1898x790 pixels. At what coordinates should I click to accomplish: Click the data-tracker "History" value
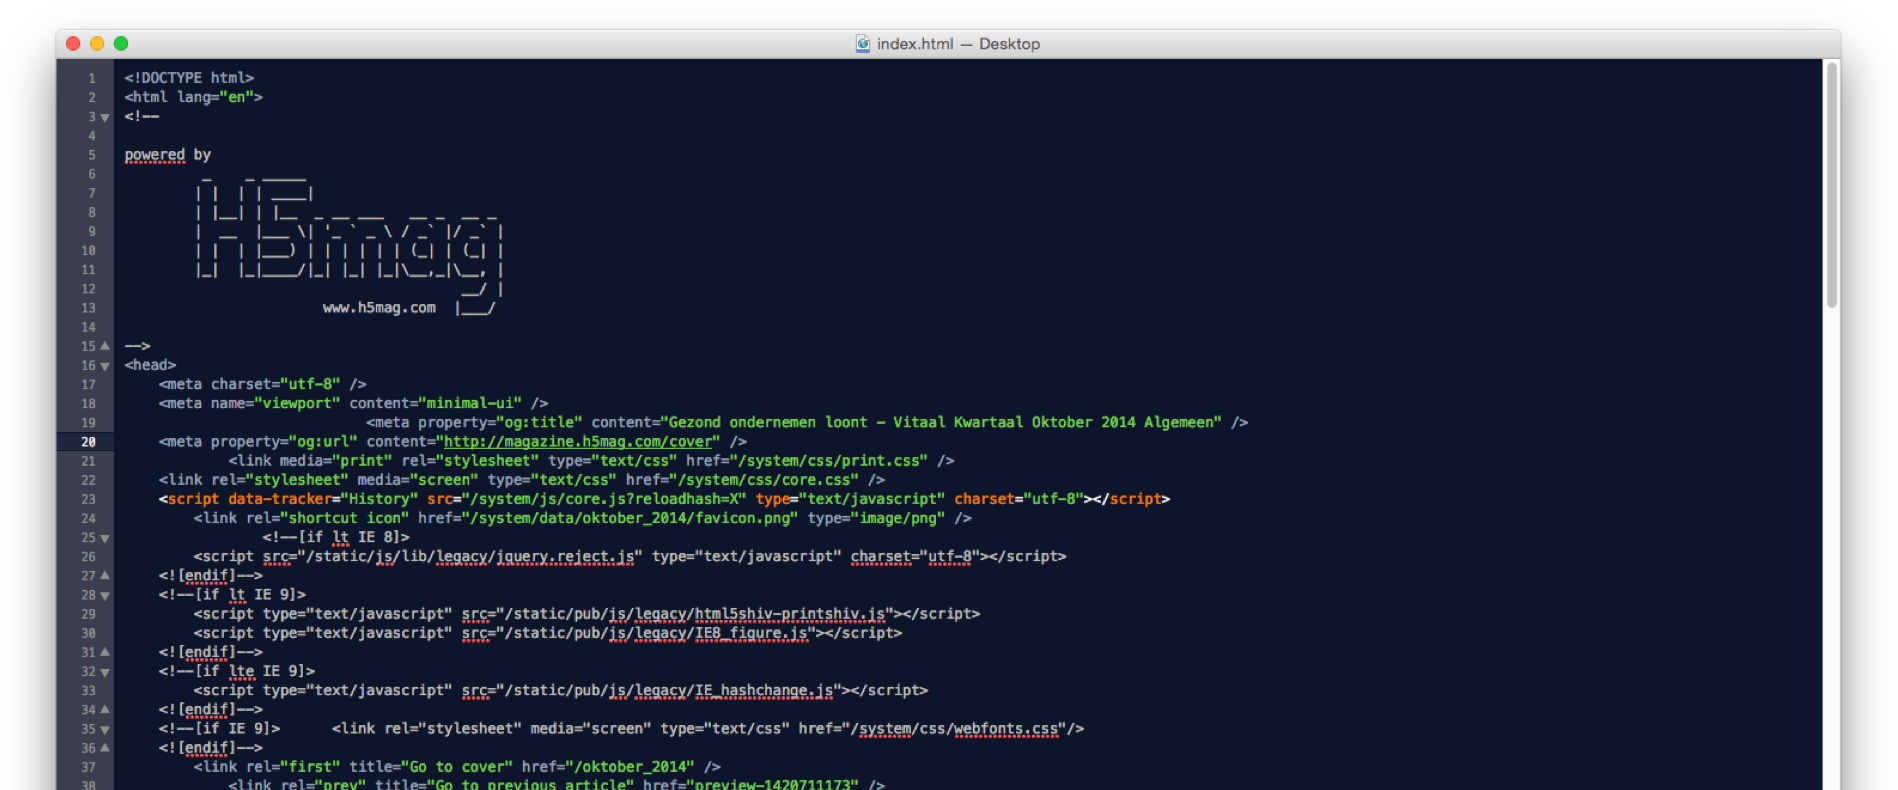[x=380, y=499]
